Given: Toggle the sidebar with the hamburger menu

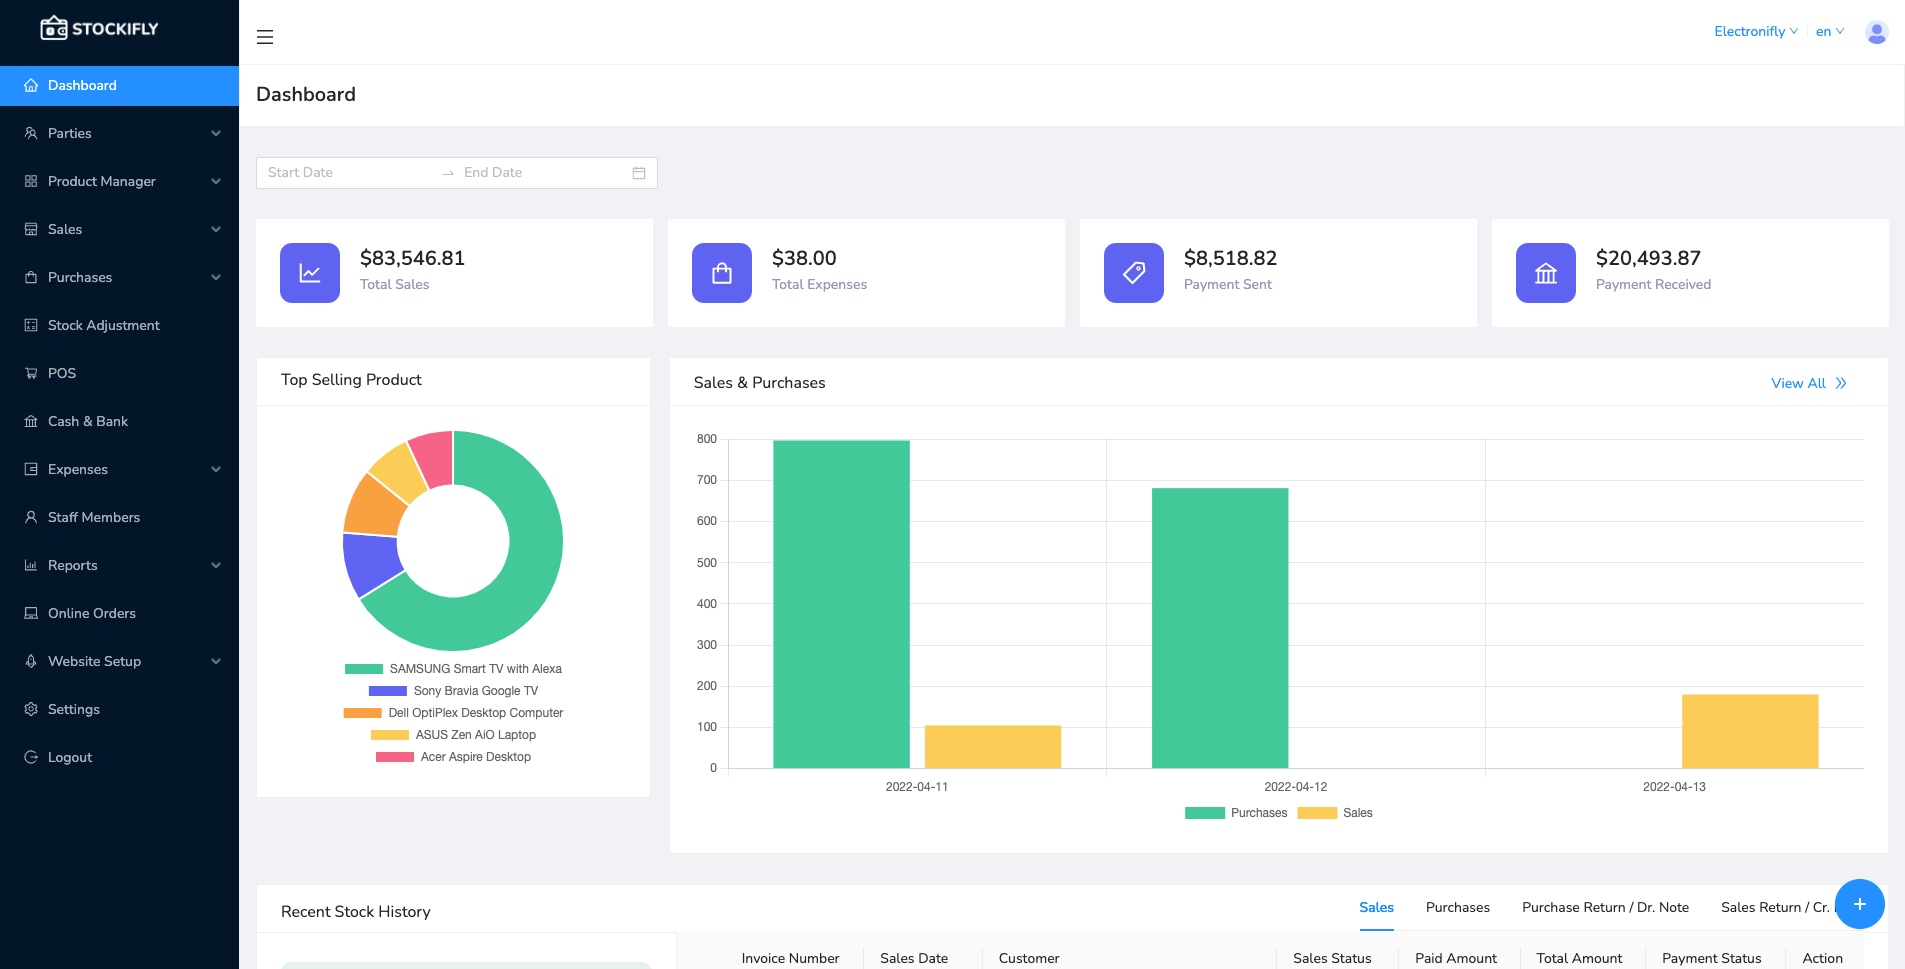Looking at the screenshot, I should (265, 36).
